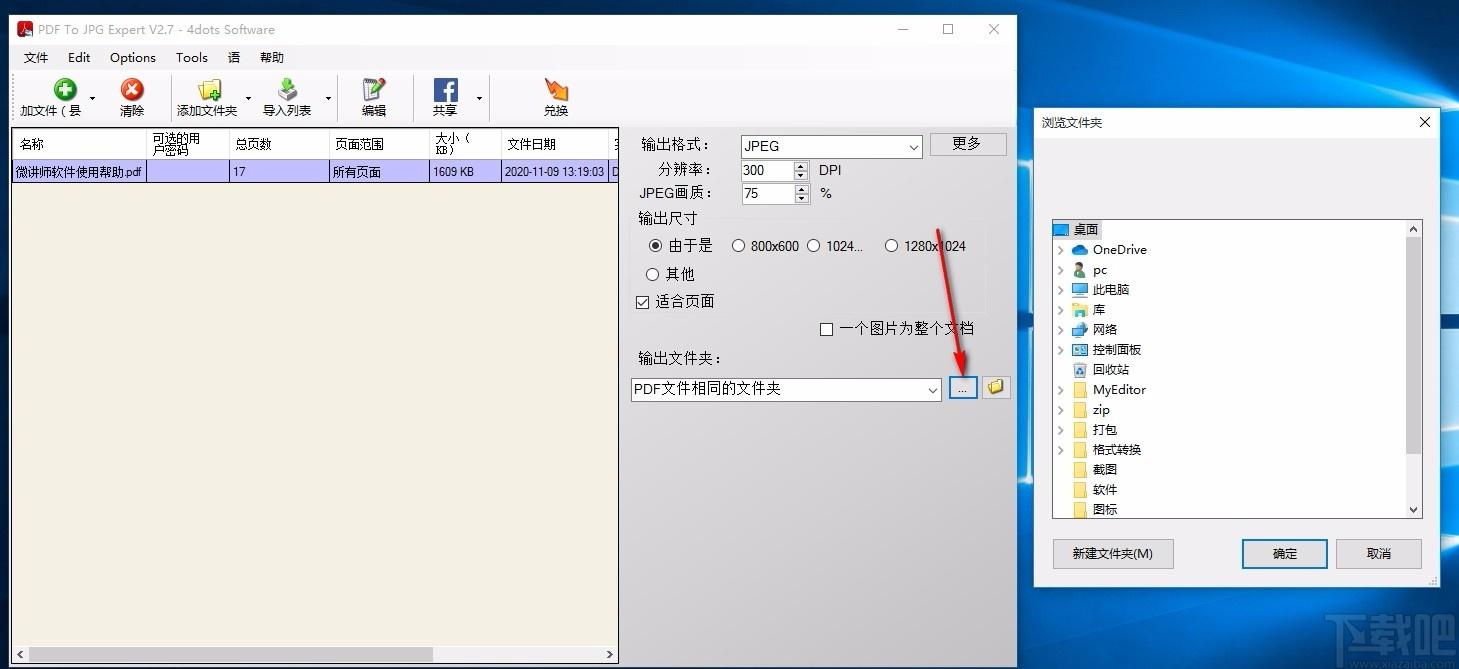This screenshot has width=1459, height=669.
Task: Select the 由于是 output size radio button
Action: pos(655,245)
